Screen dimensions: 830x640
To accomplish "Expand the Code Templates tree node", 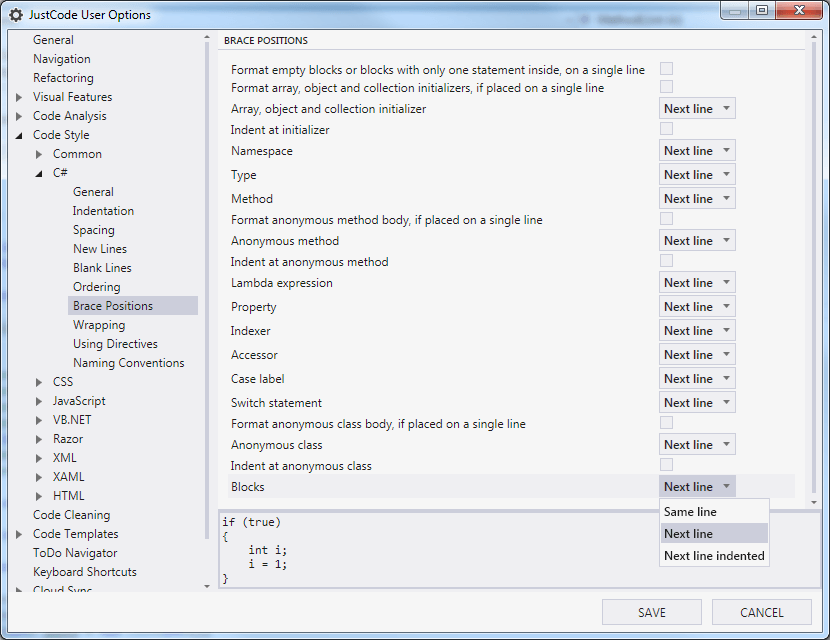I will pyautogui.click(x=19, y=534).
